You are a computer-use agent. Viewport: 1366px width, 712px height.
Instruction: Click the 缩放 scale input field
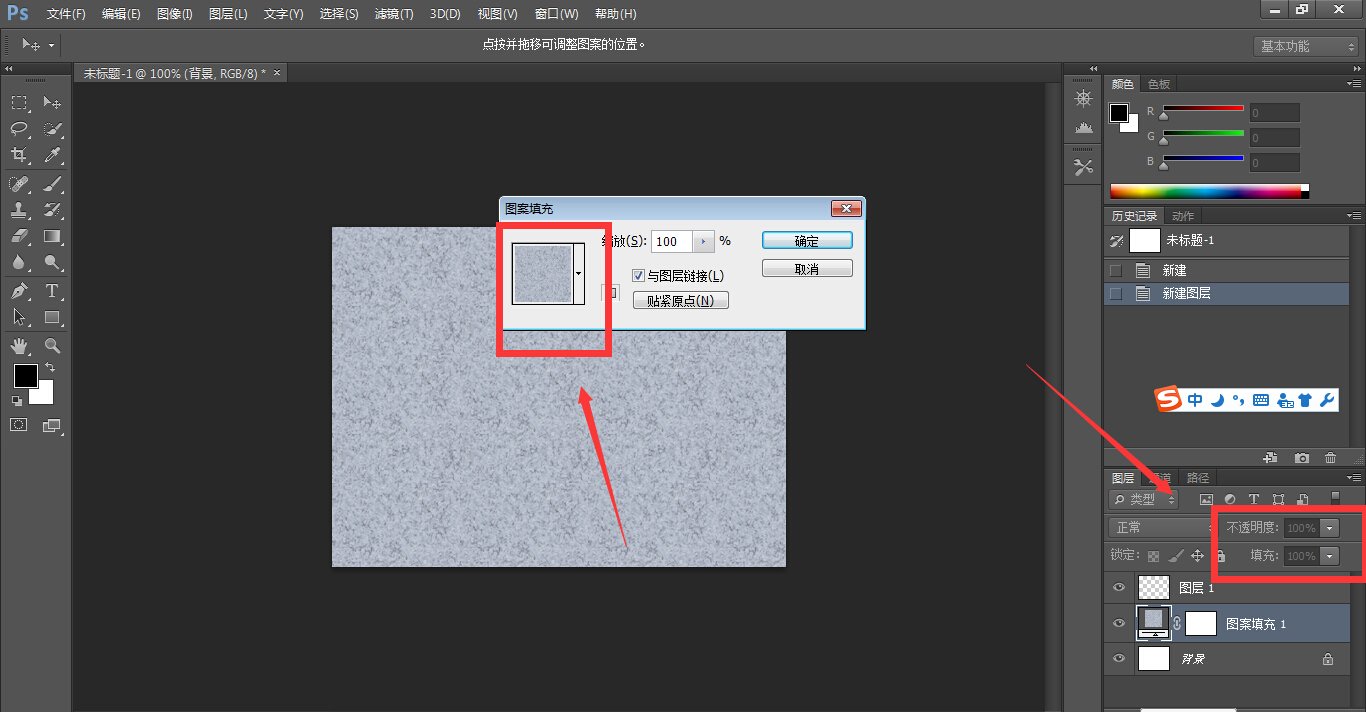[x=672, y=241]
